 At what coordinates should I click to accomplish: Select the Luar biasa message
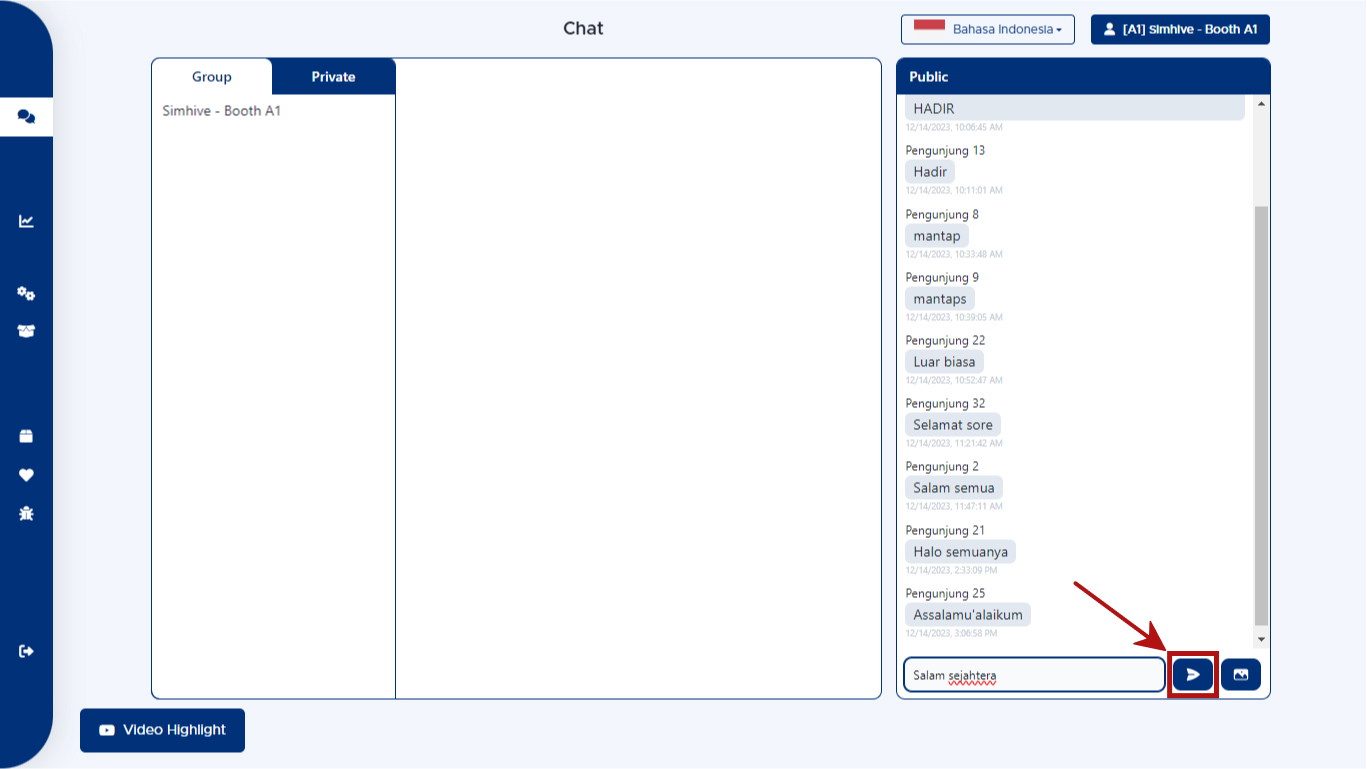[x=945, y=362]
